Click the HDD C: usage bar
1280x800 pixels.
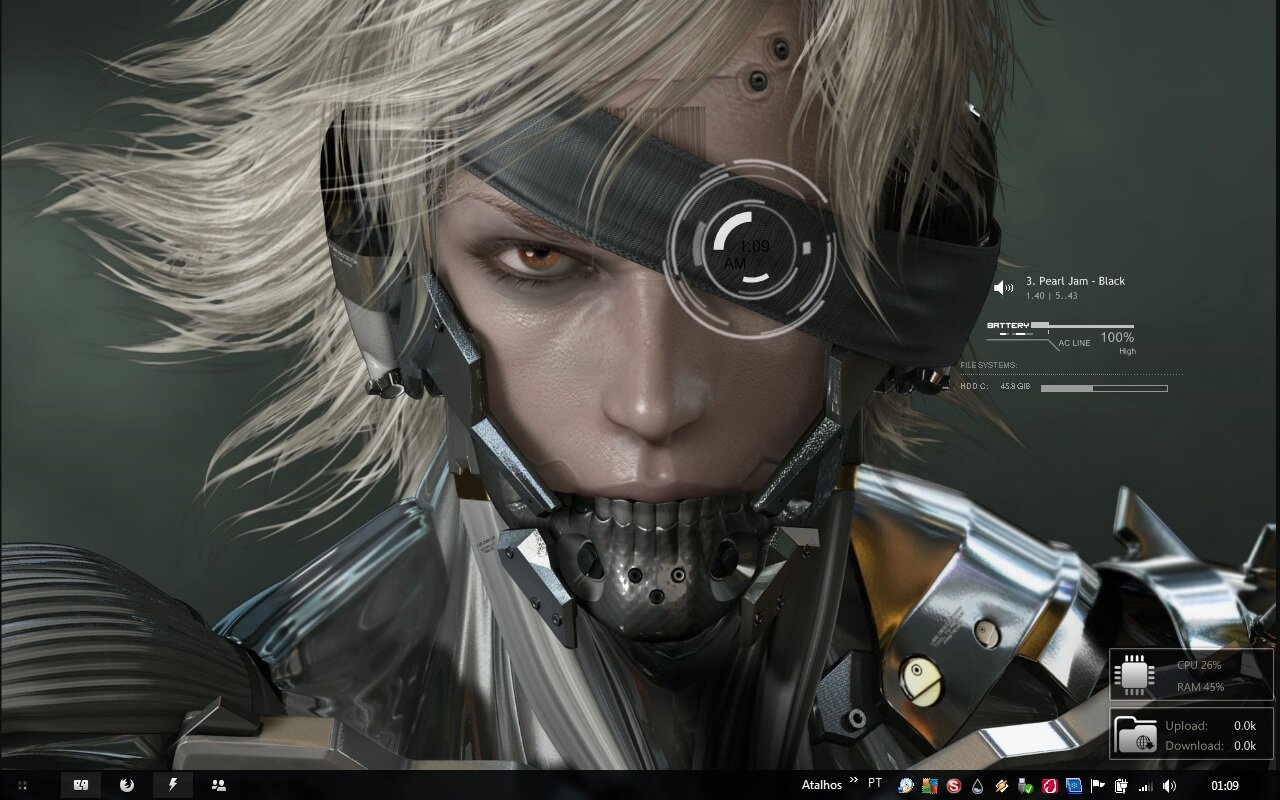coord(1104,388)
